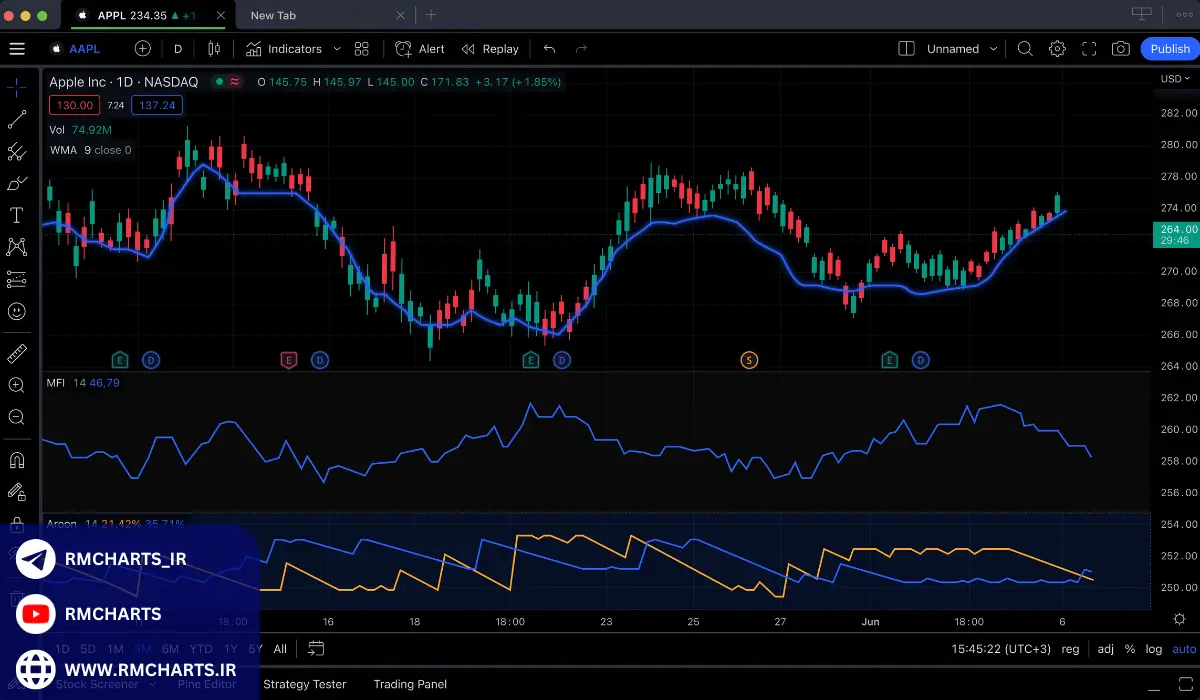Click the undo arrow in the toolbar
The image size is (1200, 700).
(549, 49)
